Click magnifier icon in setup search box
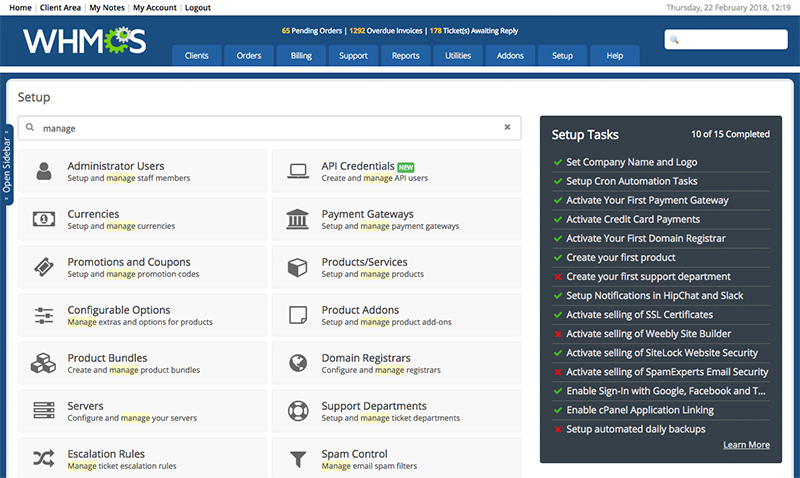The image size is (800, 478). point(30,128)
